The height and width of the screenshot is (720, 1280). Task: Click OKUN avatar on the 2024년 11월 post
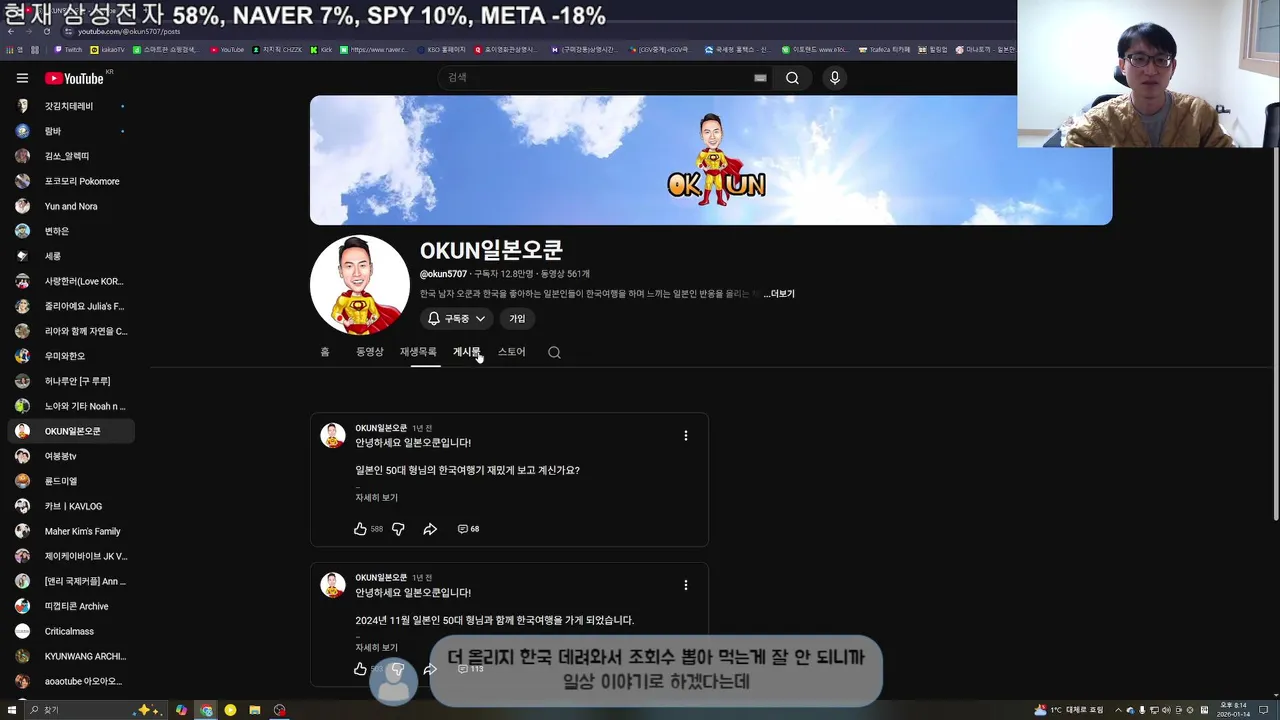click(333, 585)
